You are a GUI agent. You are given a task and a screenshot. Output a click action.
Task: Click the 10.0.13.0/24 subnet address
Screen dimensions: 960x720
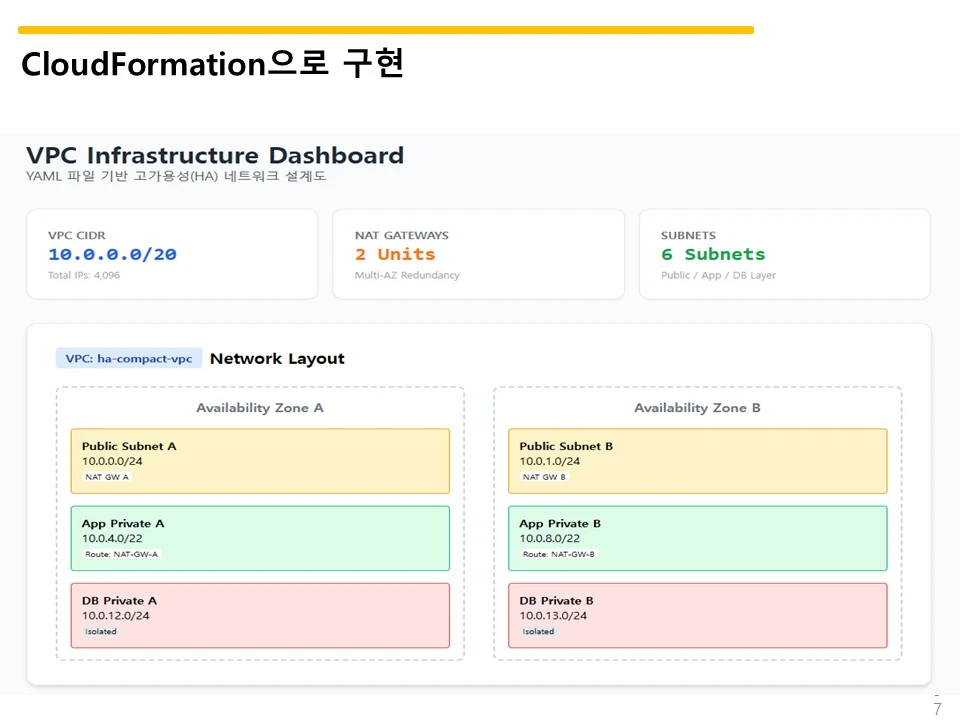553,615
